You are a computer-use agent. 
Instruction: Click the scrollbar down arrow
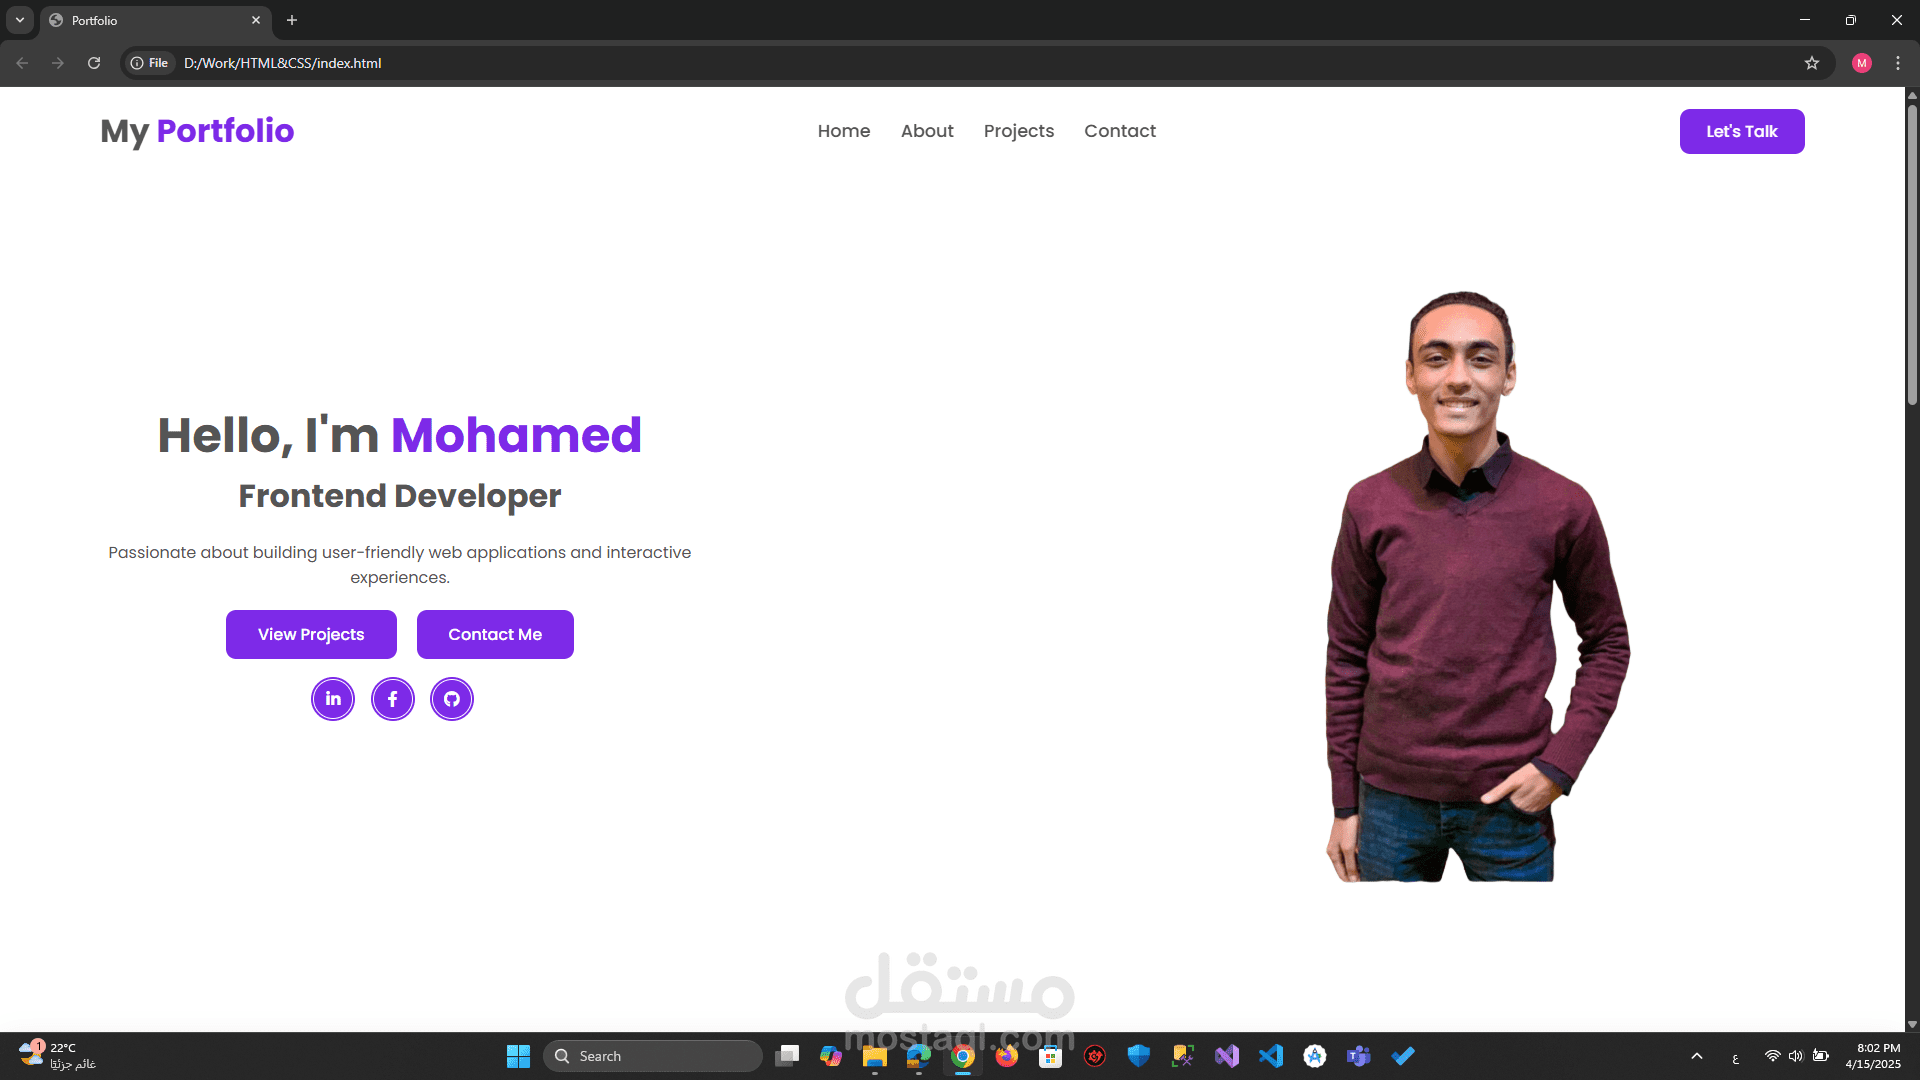tap(1912, 1024)
